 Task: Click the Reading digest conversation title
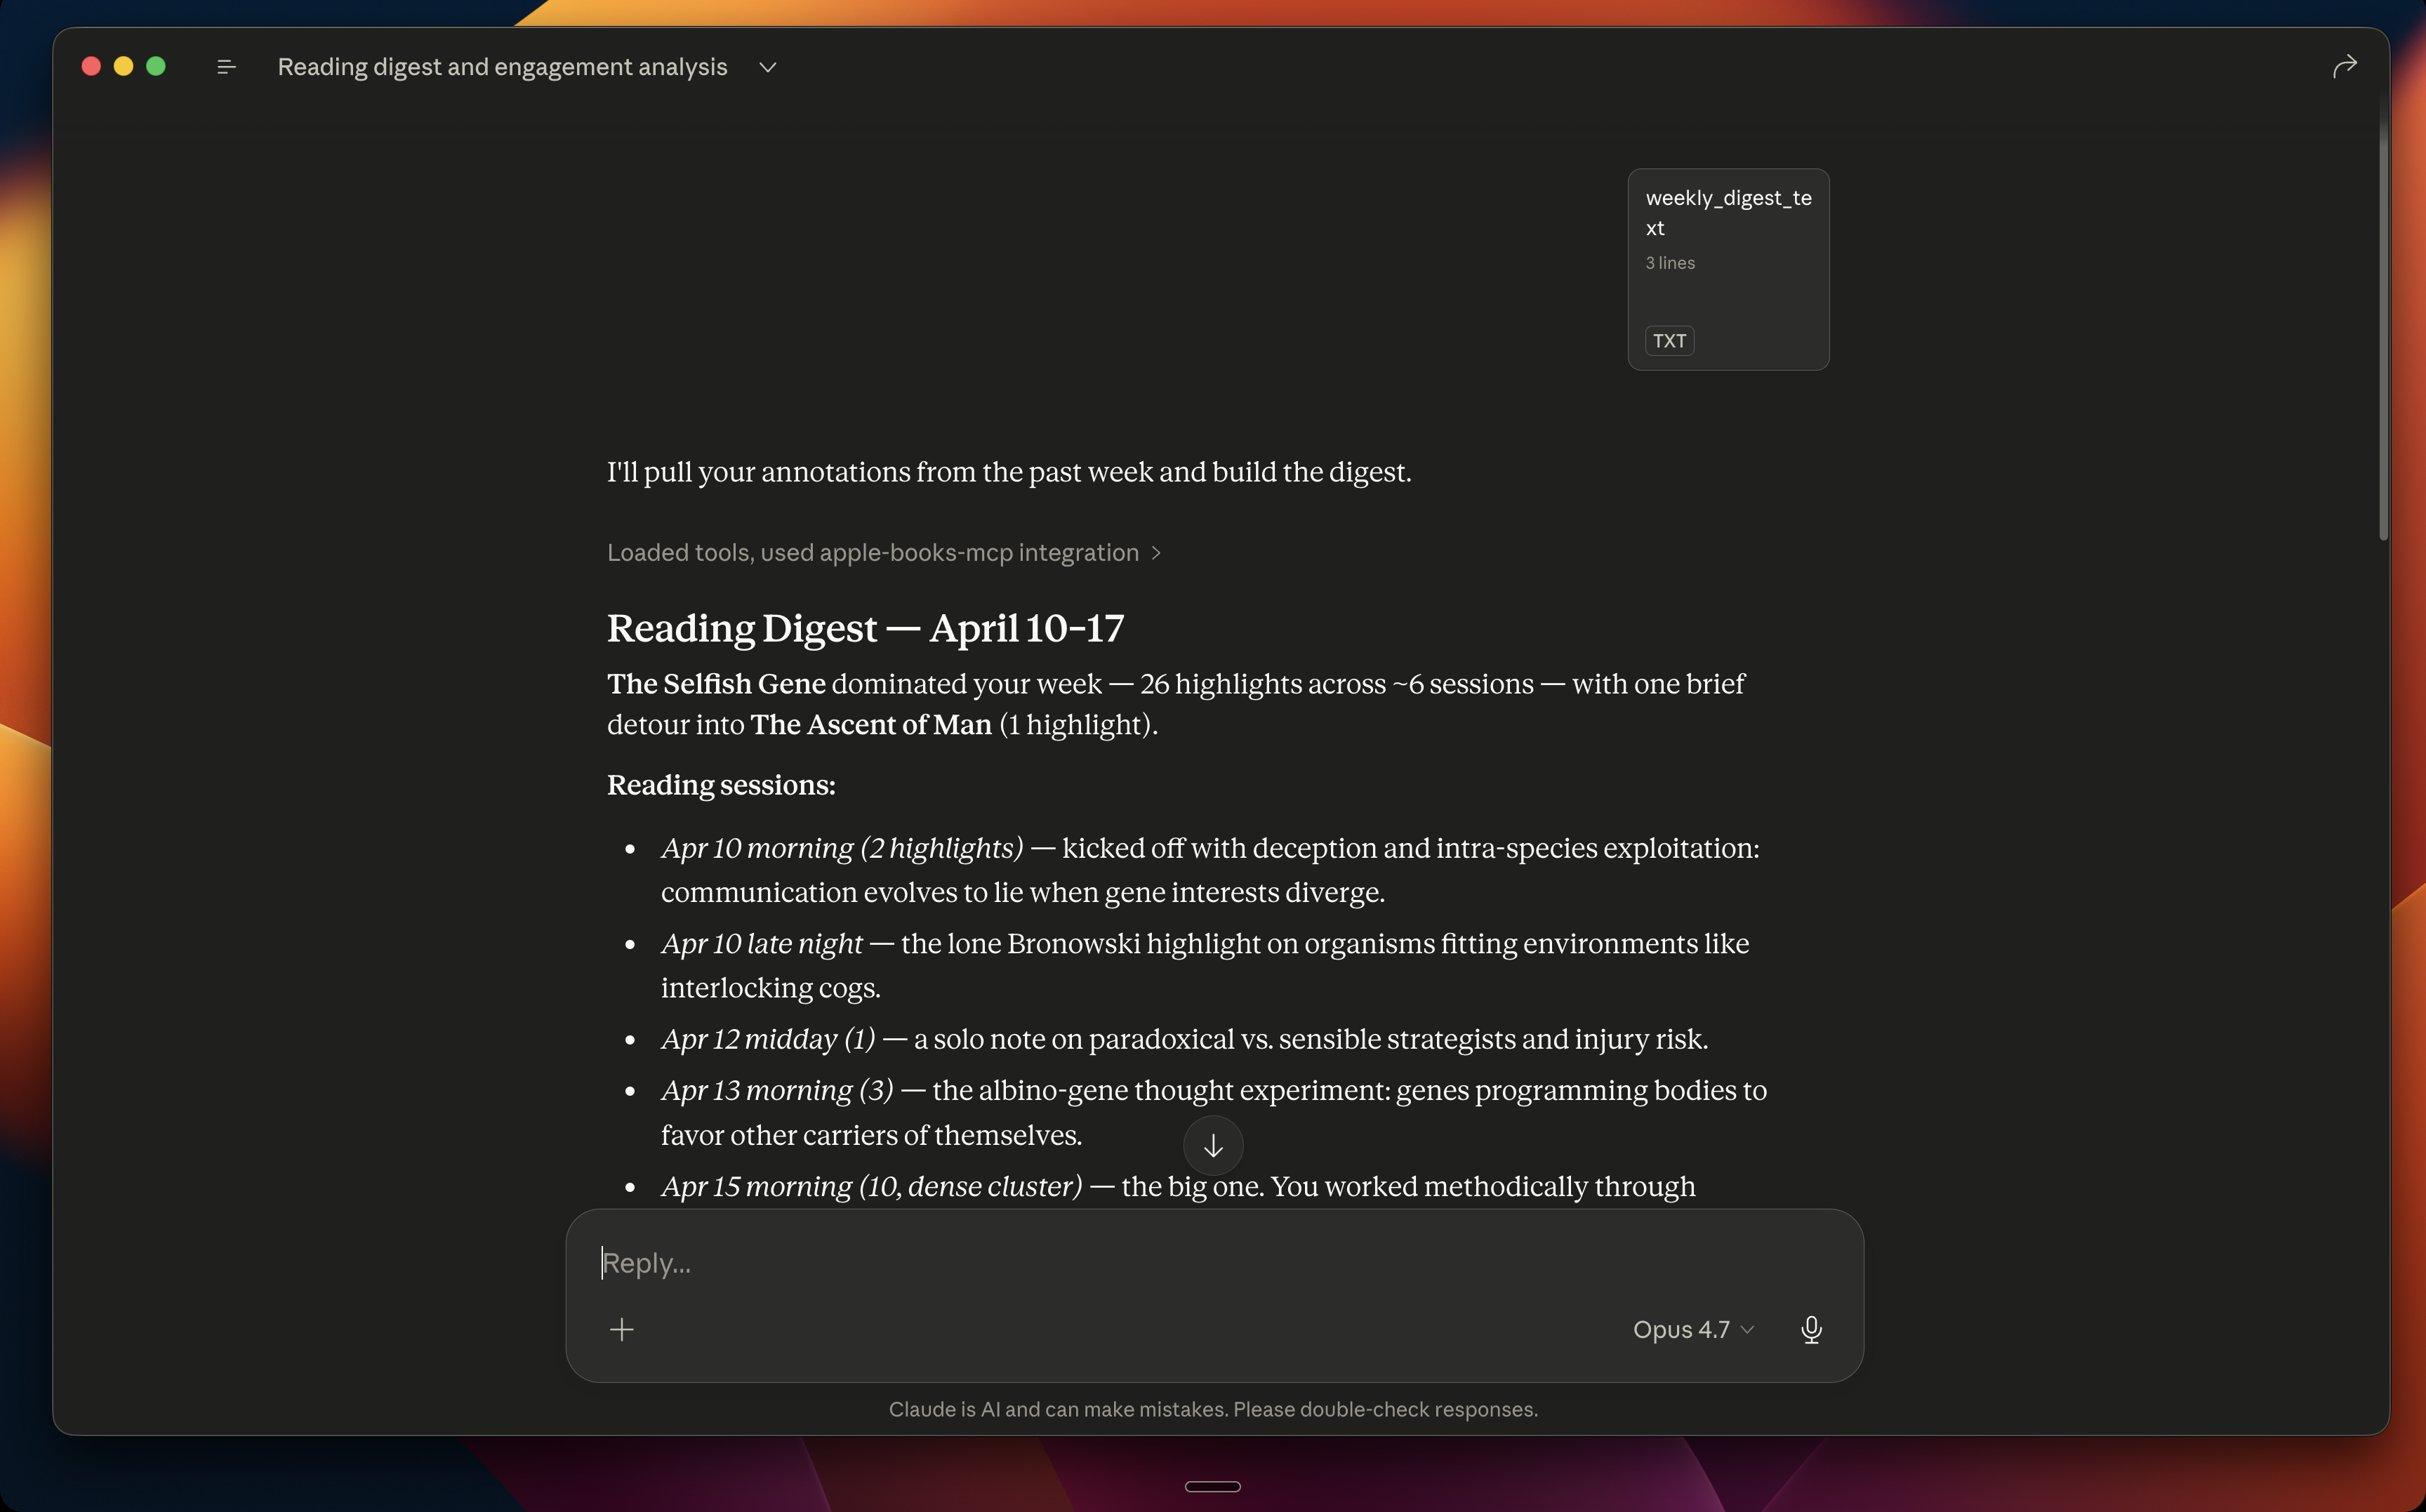(502, 67)
